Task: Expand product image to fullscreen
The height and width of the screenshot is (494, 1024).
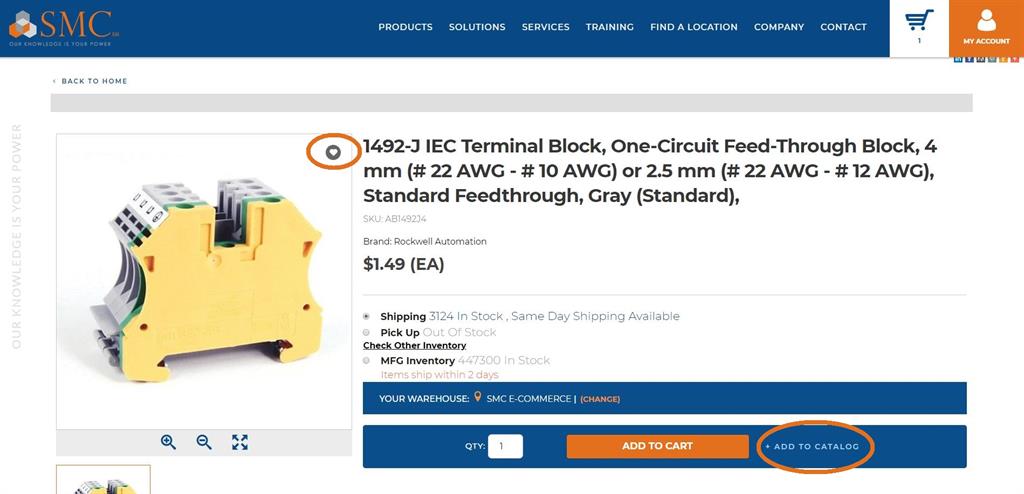Action: pos(240,442)
